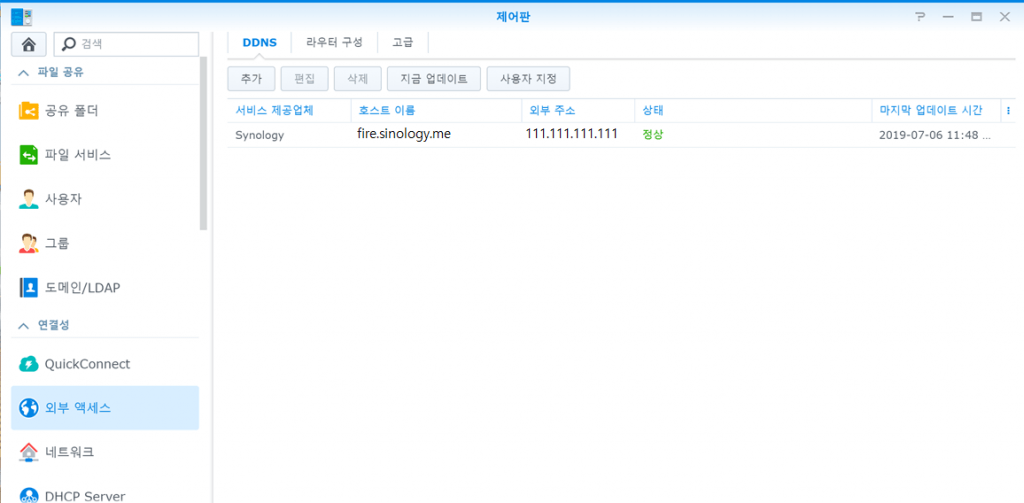Minimize the 제어판 window
Viewport: 1024px width, 503px height.
pos(949,17)
